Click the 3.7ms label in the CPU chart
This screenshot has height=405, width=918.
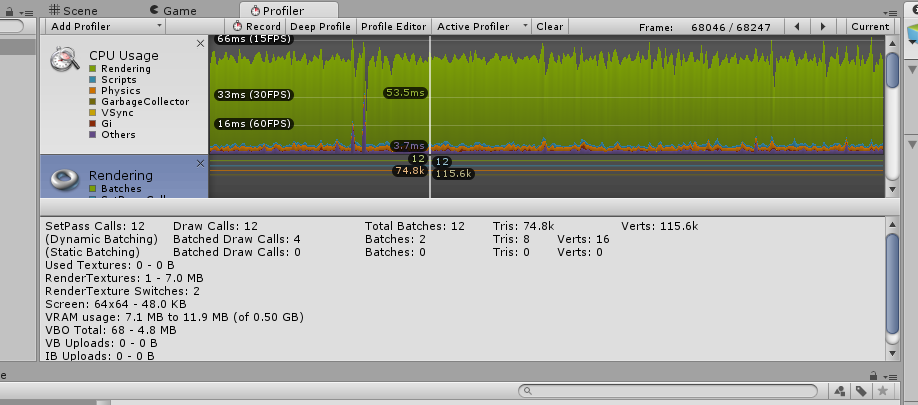pos(409,146)
